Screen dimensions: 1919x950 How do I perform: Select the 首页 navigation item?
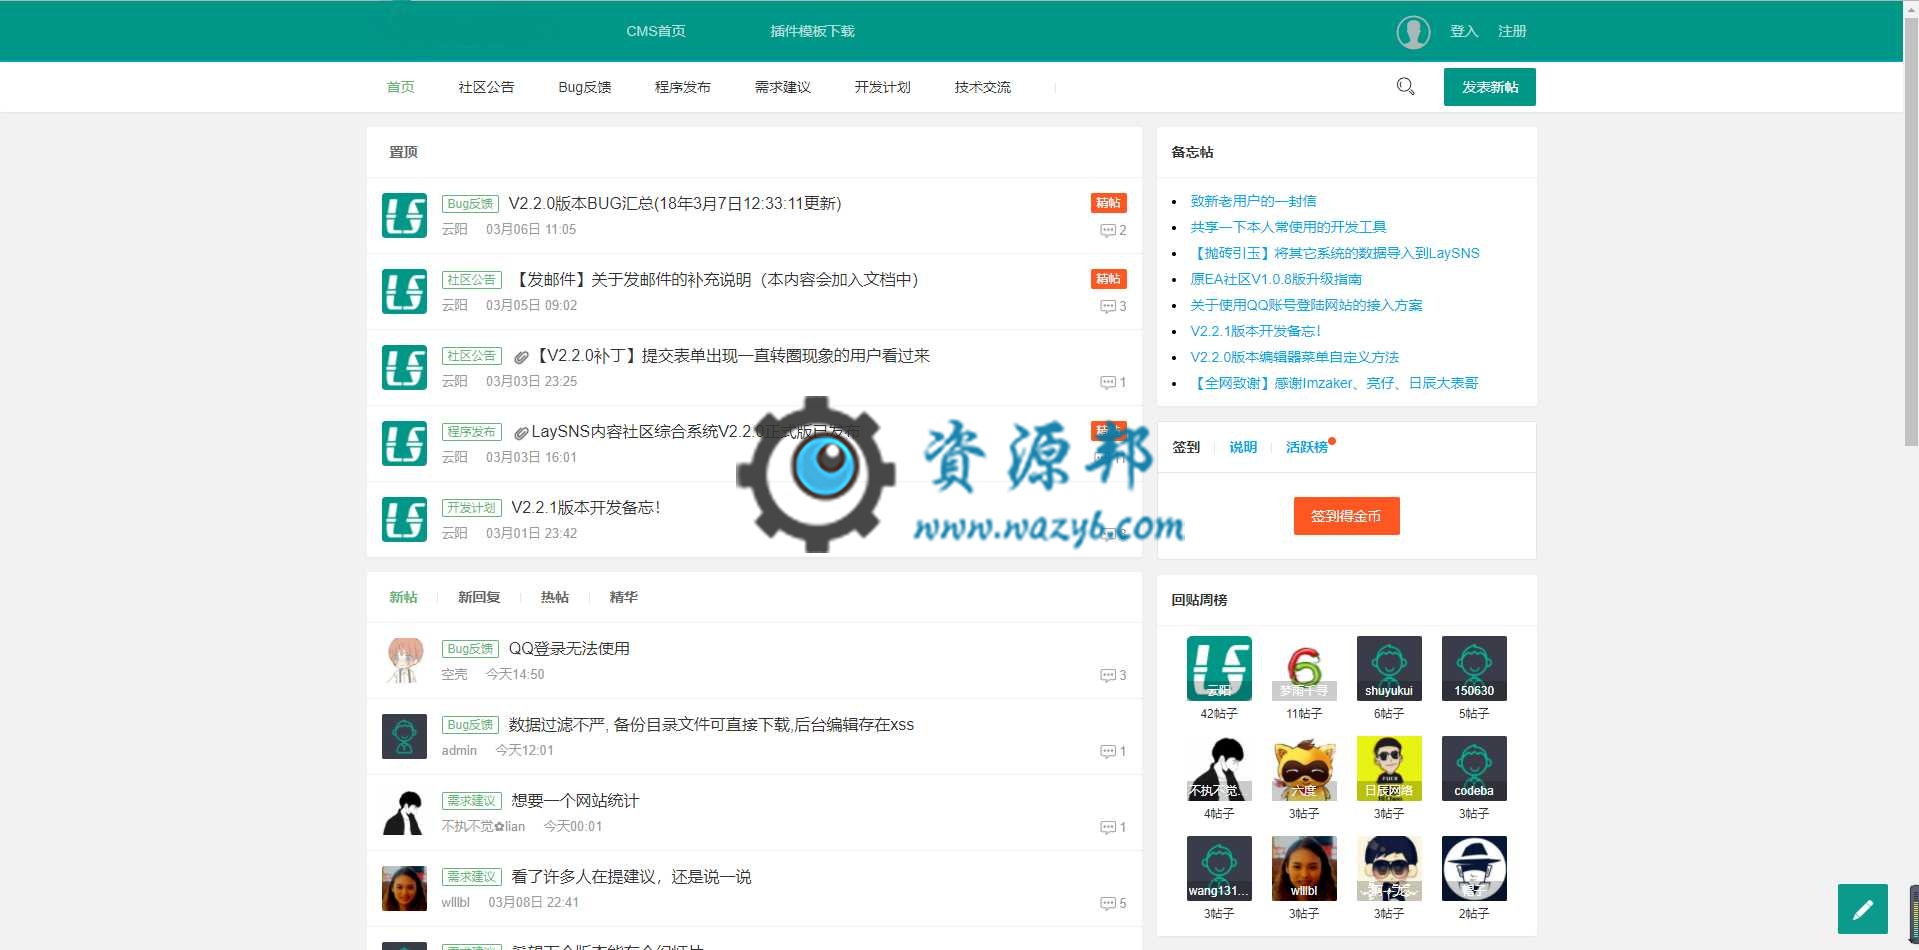click(x=401, y=87)
